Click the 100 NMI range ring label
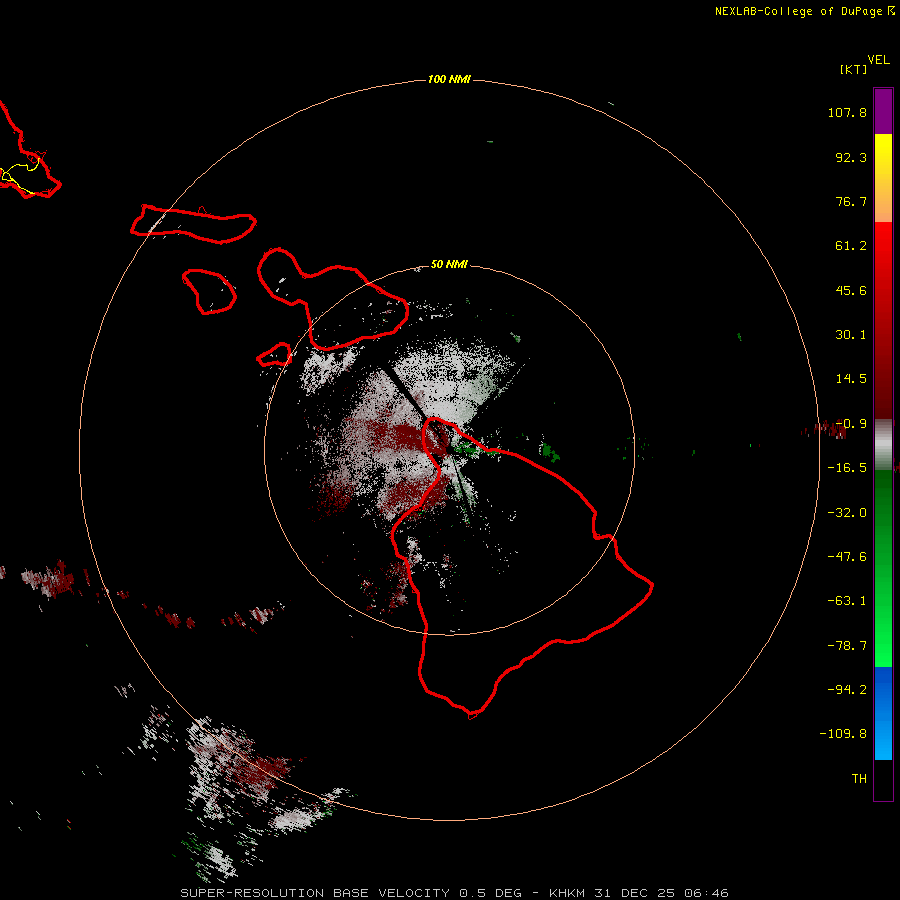Image resolution: width=900 pixels, height=900 pixels. pos(449,79)
